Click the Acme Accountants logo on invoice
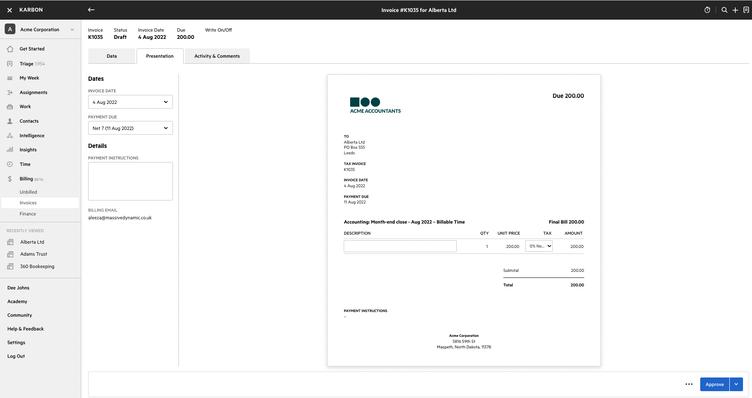This screenshot has height=398, width=752. [375, 105]
